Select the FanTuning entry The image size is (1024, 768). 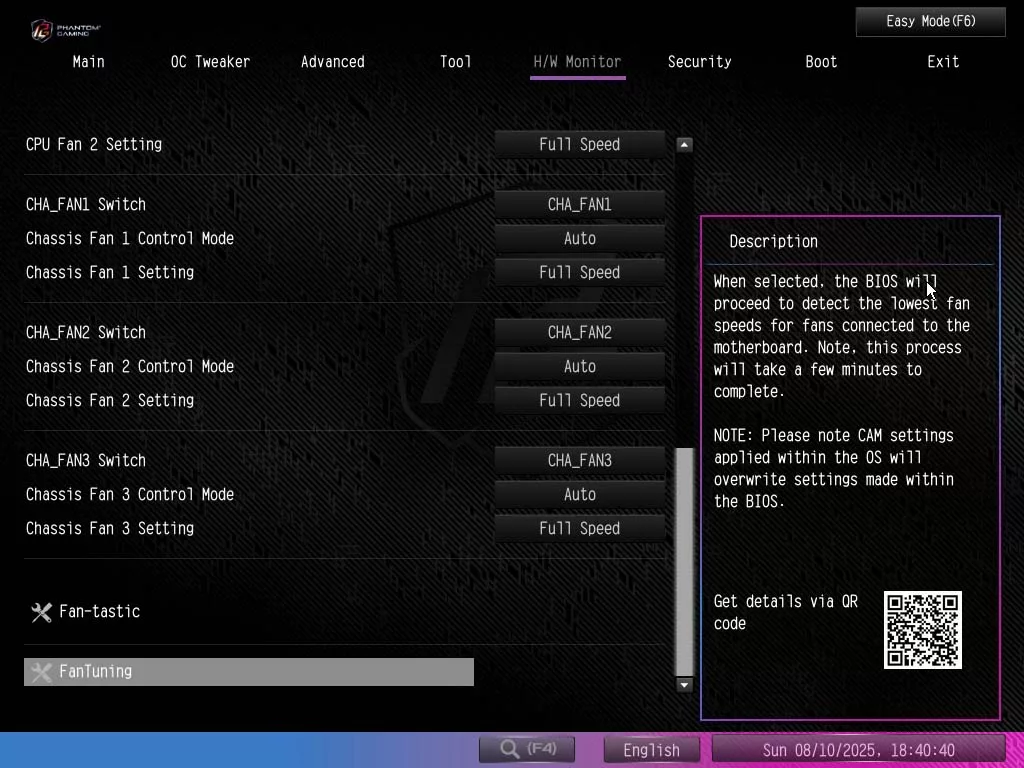click(248, 672)
